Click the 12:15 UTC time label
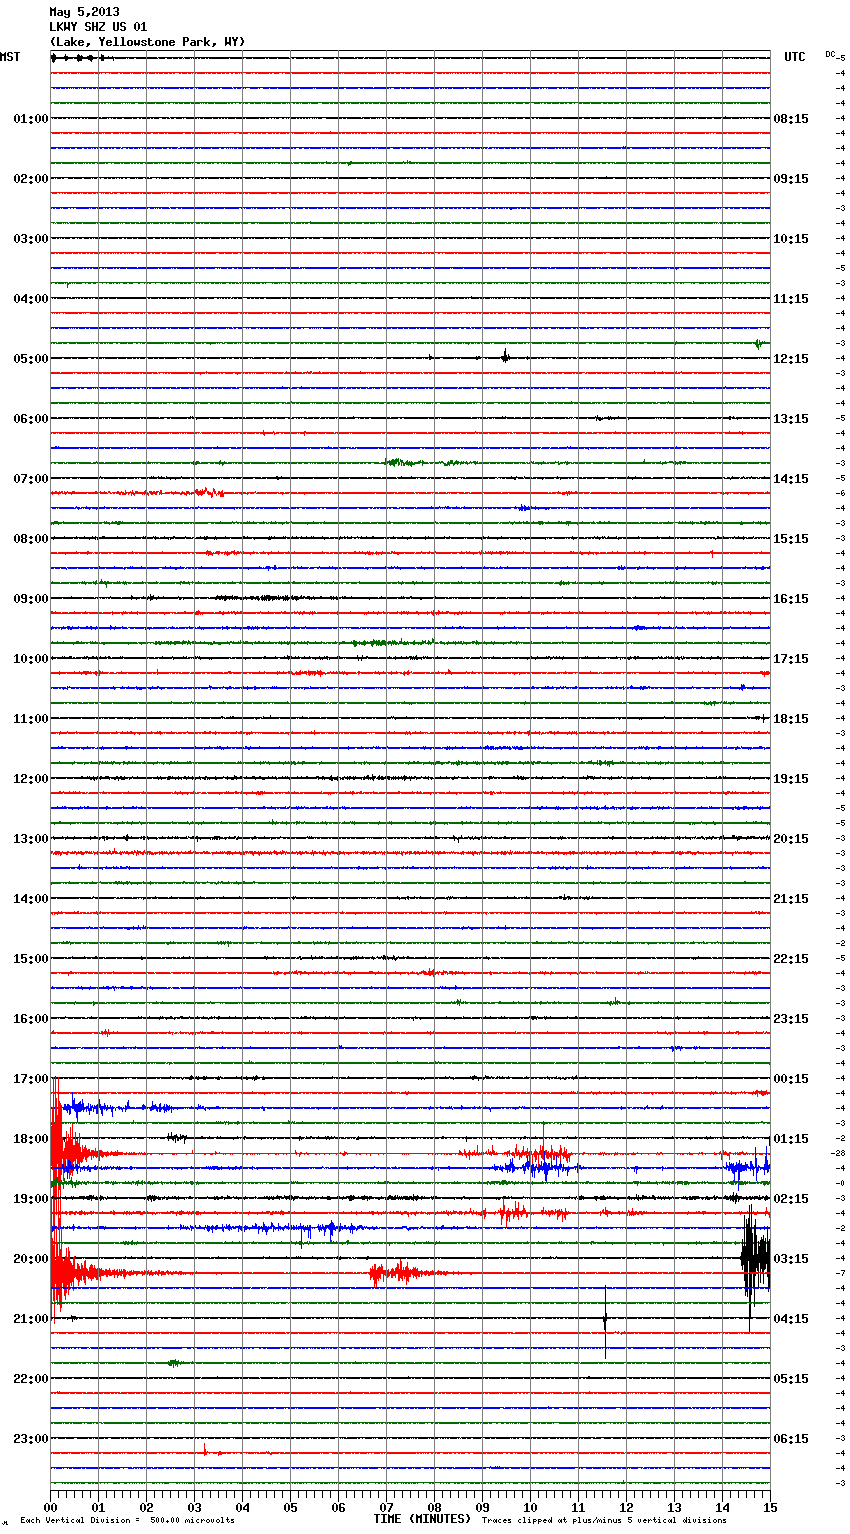The height and width of the screenshot is (1534, 850). (791, 359)
